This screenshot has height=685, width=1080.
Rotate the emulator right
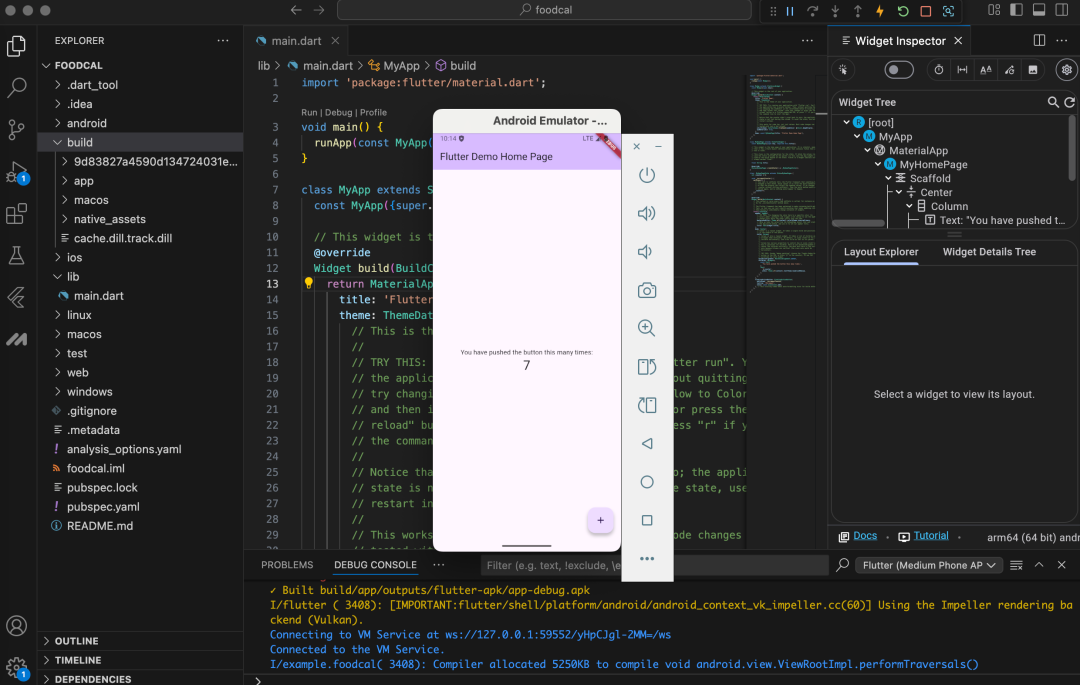click(647, 405)
